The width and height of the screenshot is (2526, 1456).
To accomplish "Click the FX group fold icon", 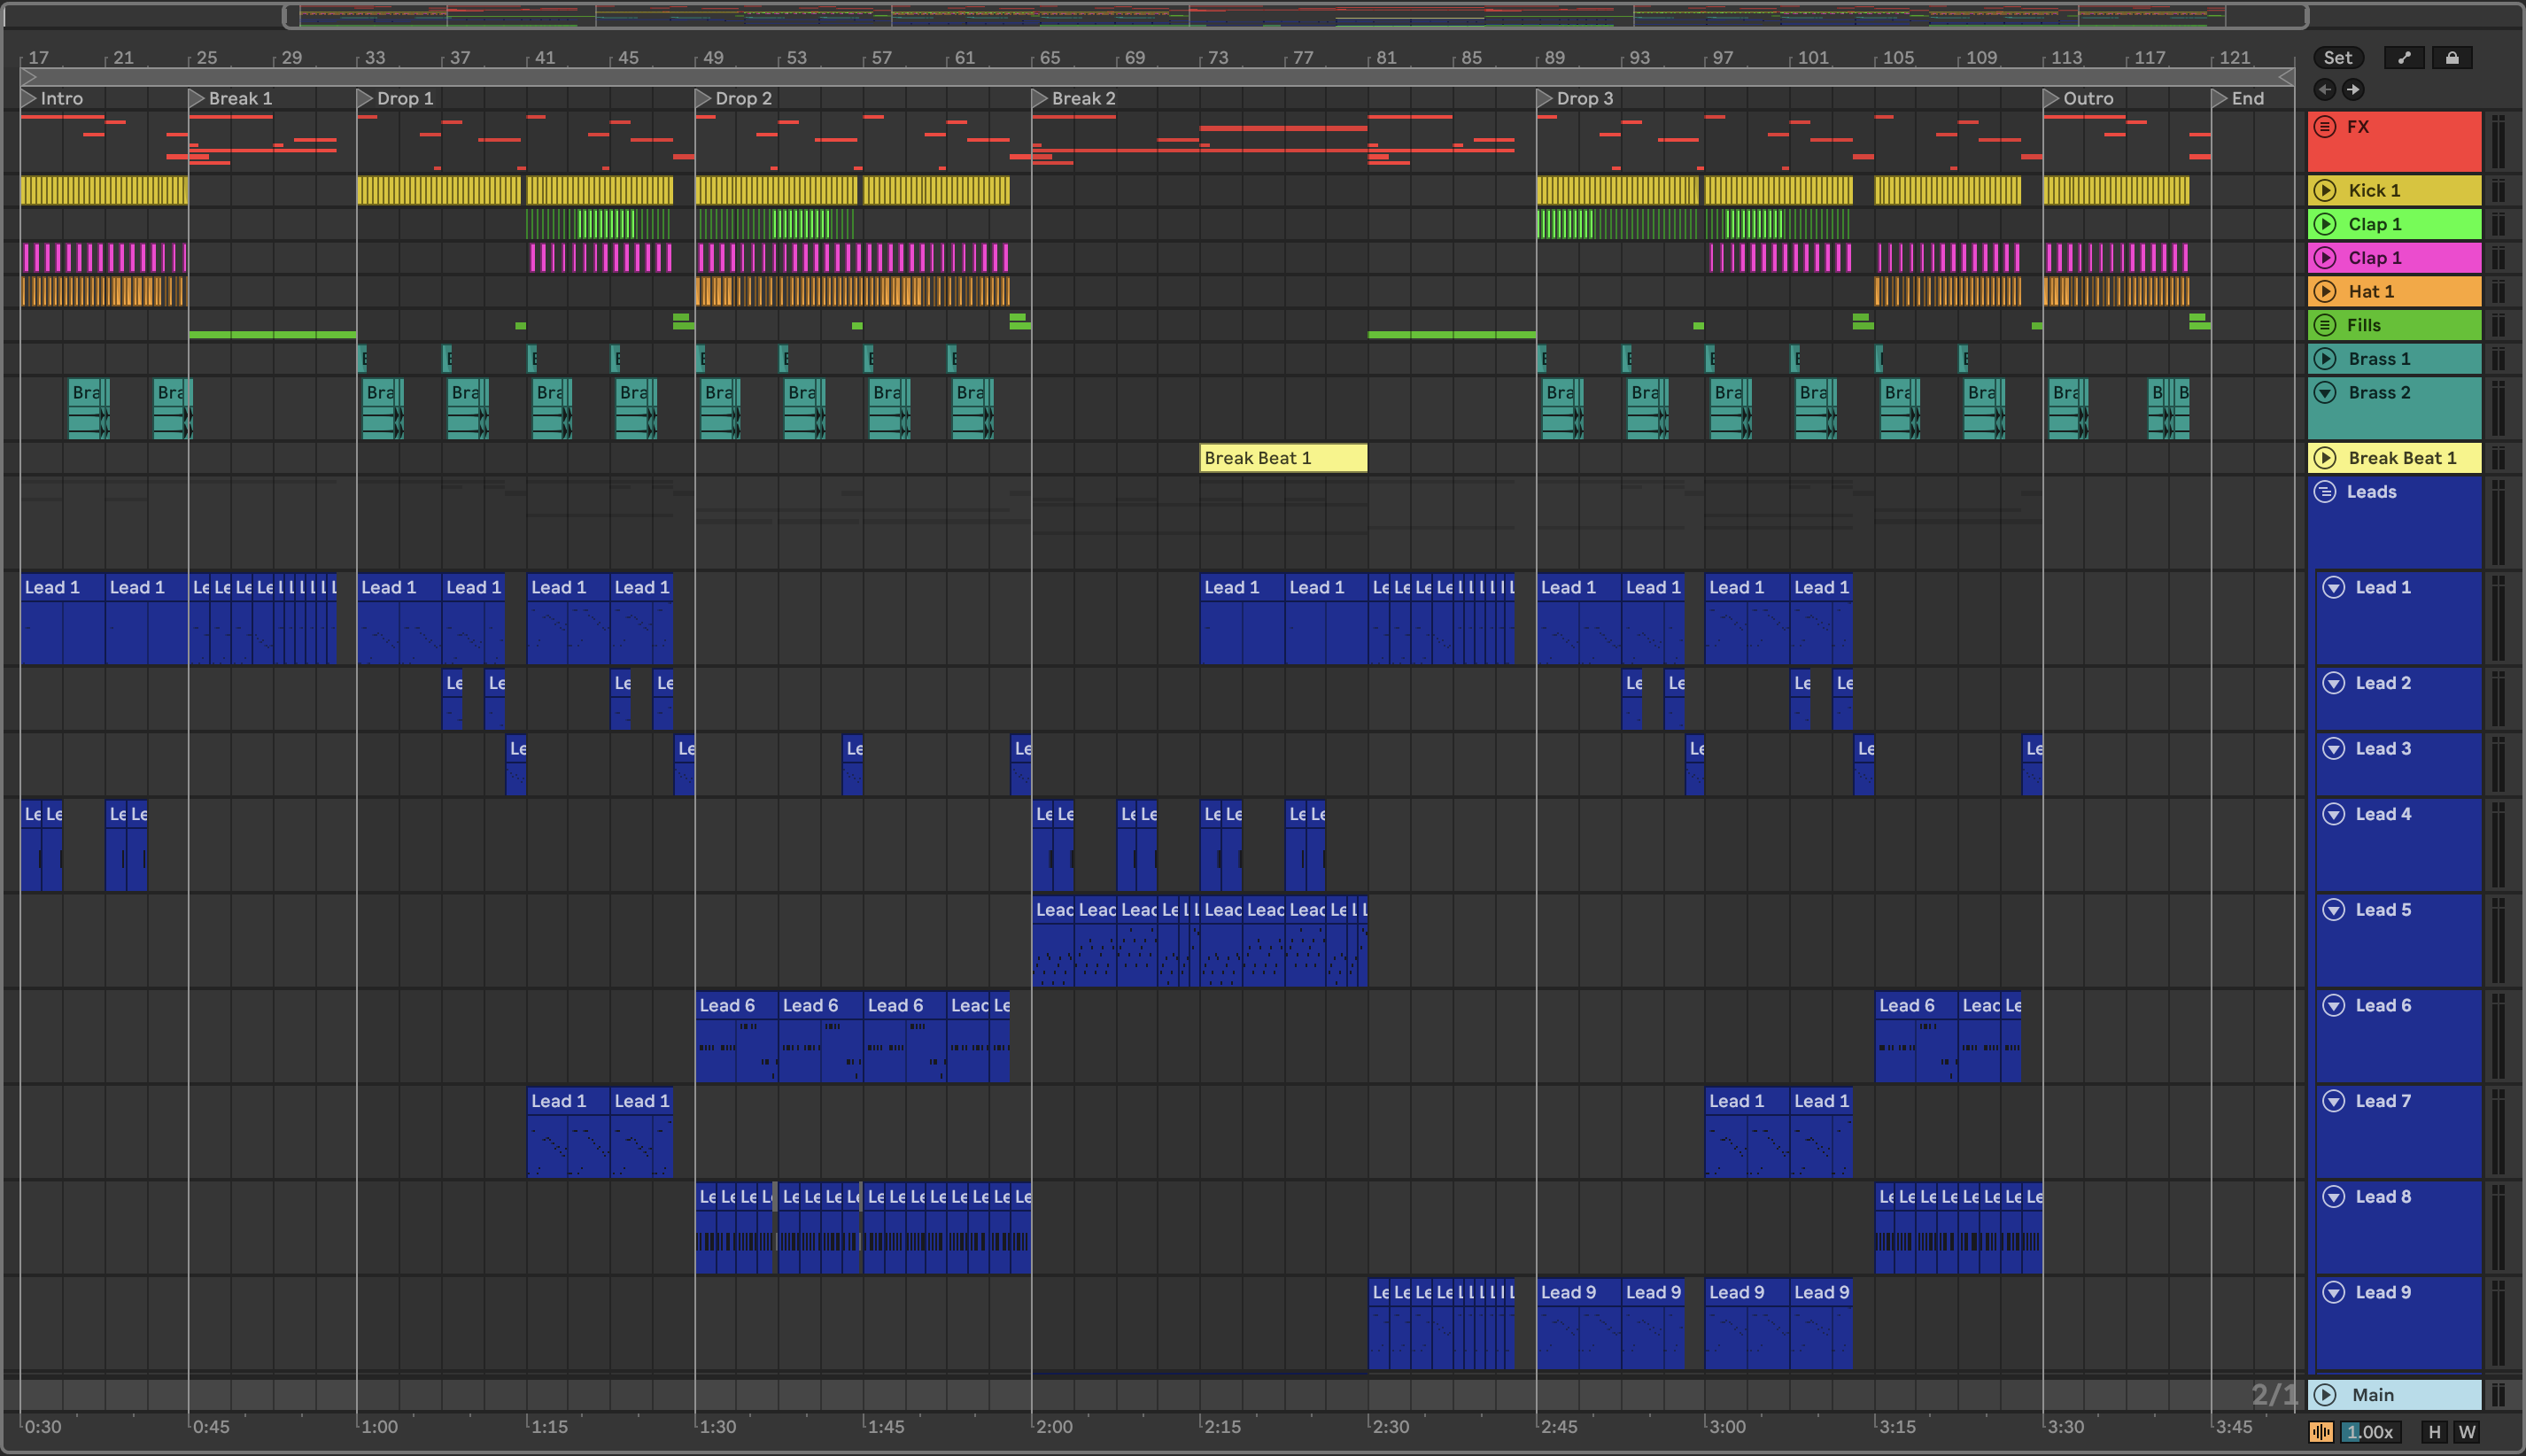I will tap(2325, 127).
